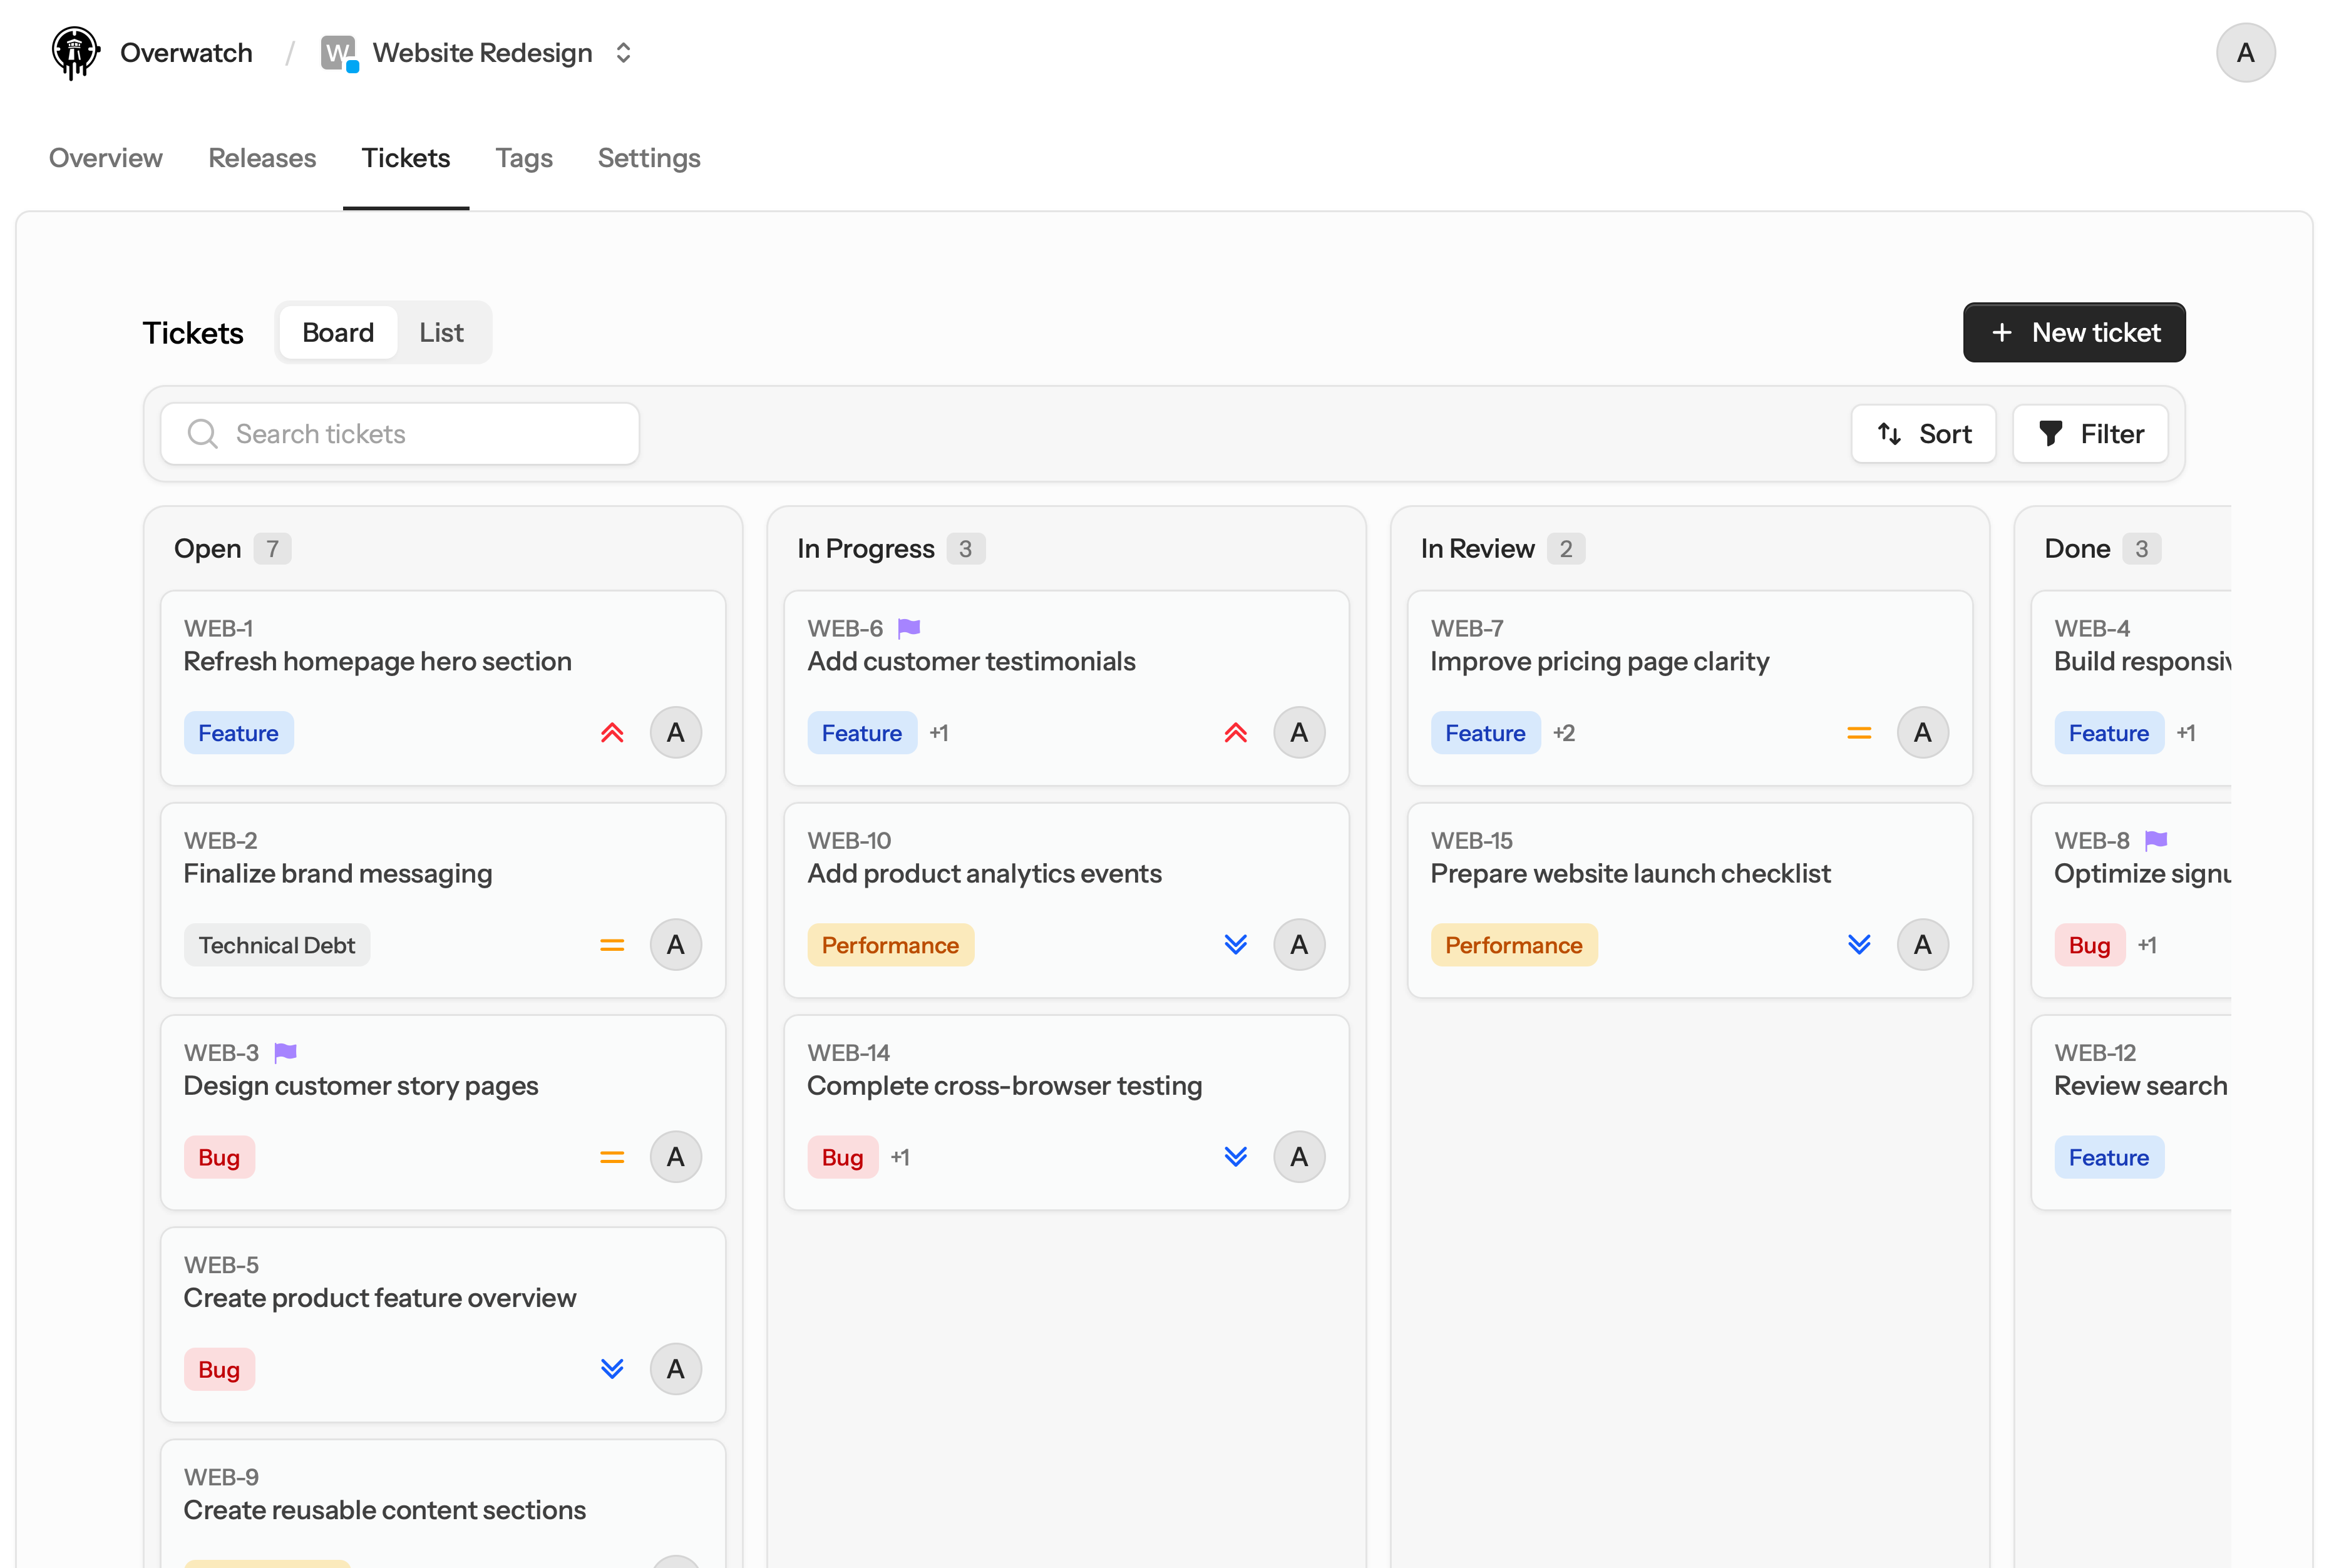2329x1568 pixels.
Task: Click high priority icon on WEB-1
Action: [612, 733]
